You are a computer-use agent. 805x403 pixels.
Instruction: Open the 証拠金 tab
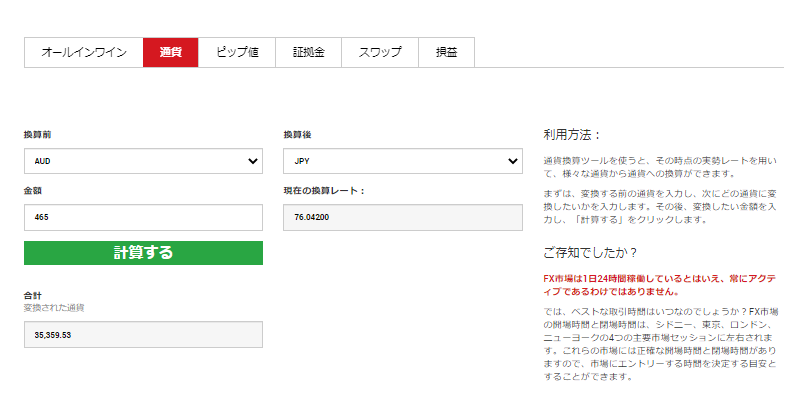point(309,53)
